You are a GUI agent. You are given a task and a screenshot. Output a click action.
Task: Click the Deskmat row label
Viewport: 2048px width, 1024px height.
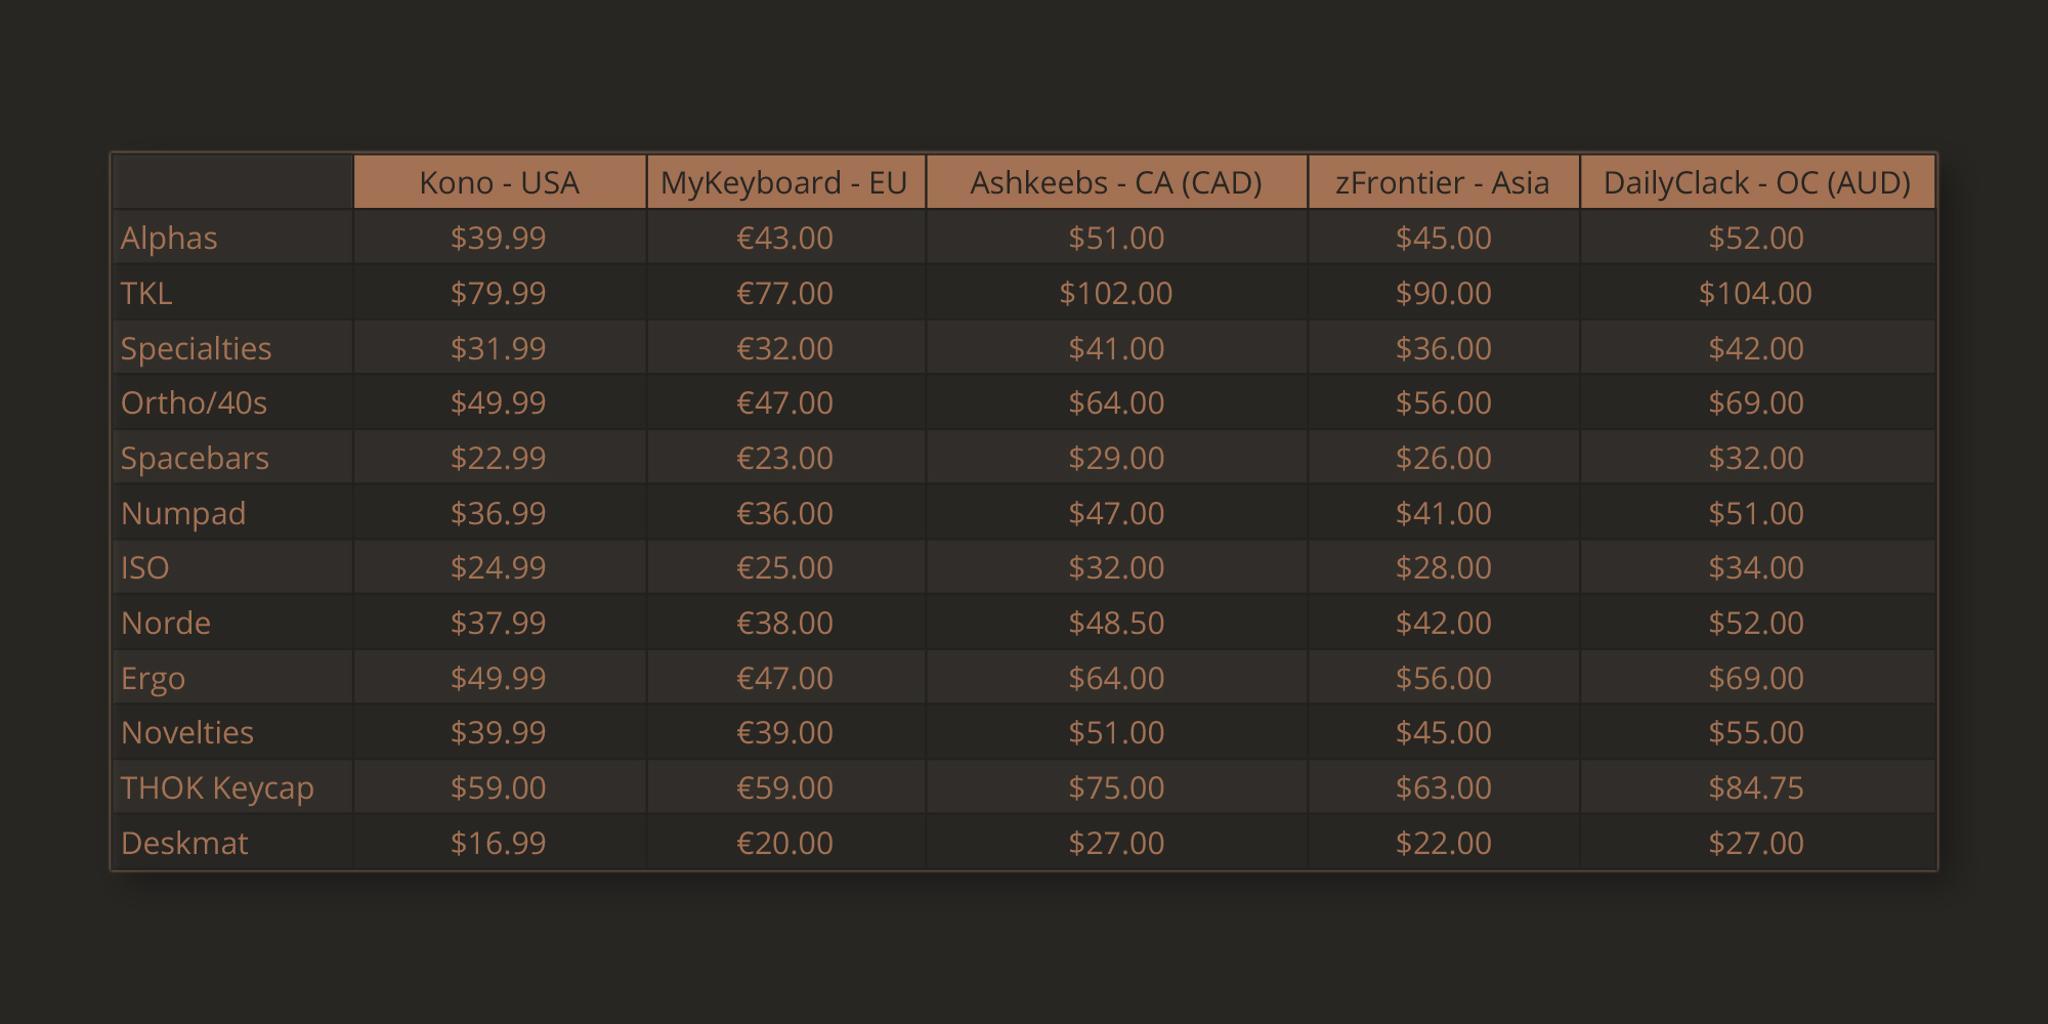pos(184,843)
